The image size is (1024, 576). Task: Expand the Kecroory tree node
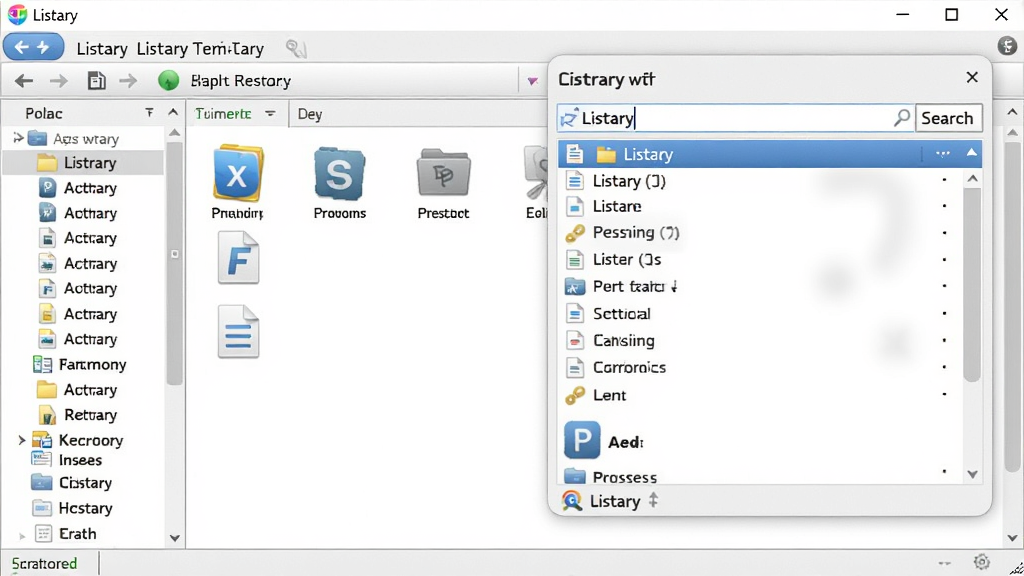tap(22, 440)
